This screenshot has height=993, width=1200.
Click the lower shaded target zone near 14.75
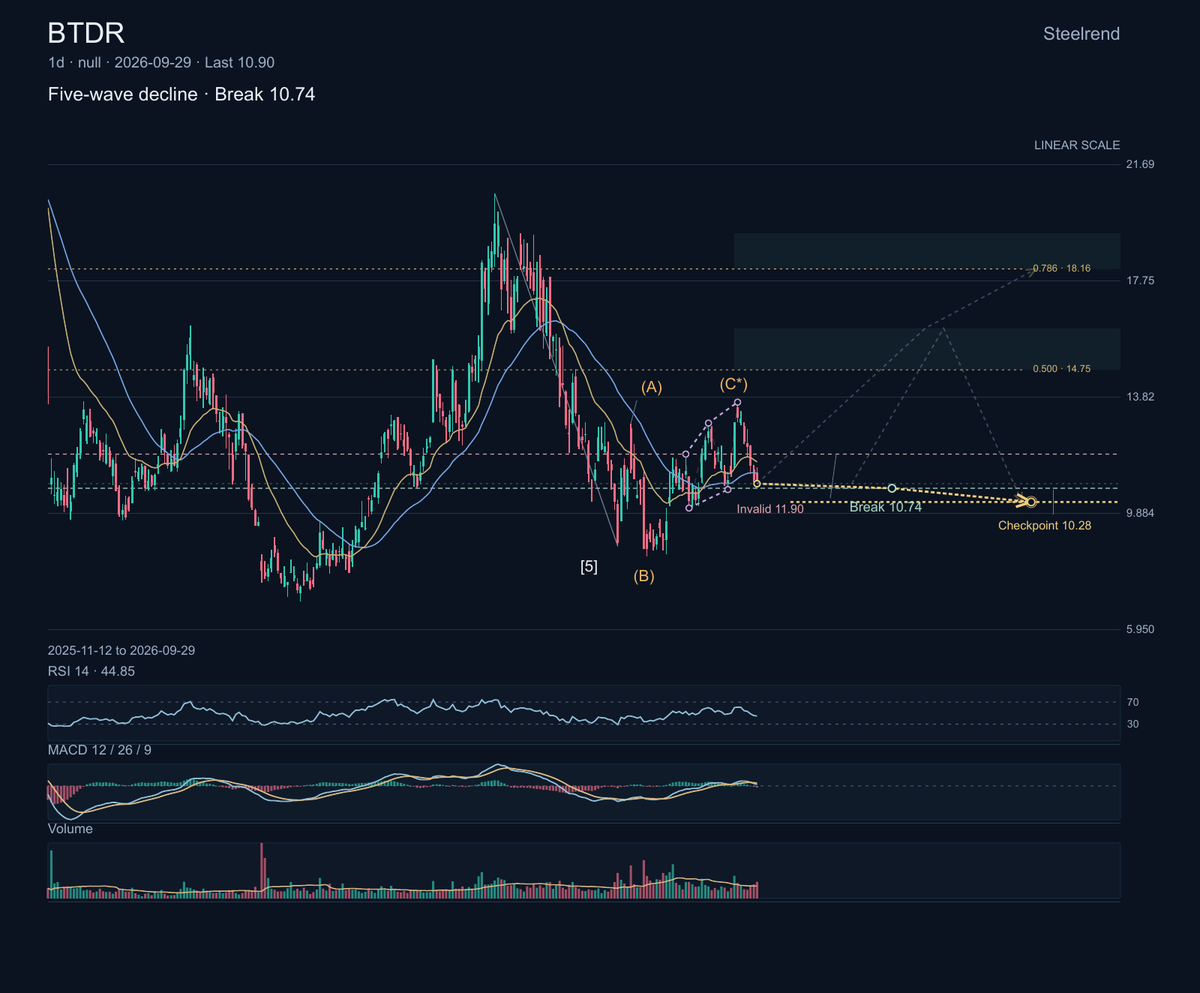click(927, 349)
